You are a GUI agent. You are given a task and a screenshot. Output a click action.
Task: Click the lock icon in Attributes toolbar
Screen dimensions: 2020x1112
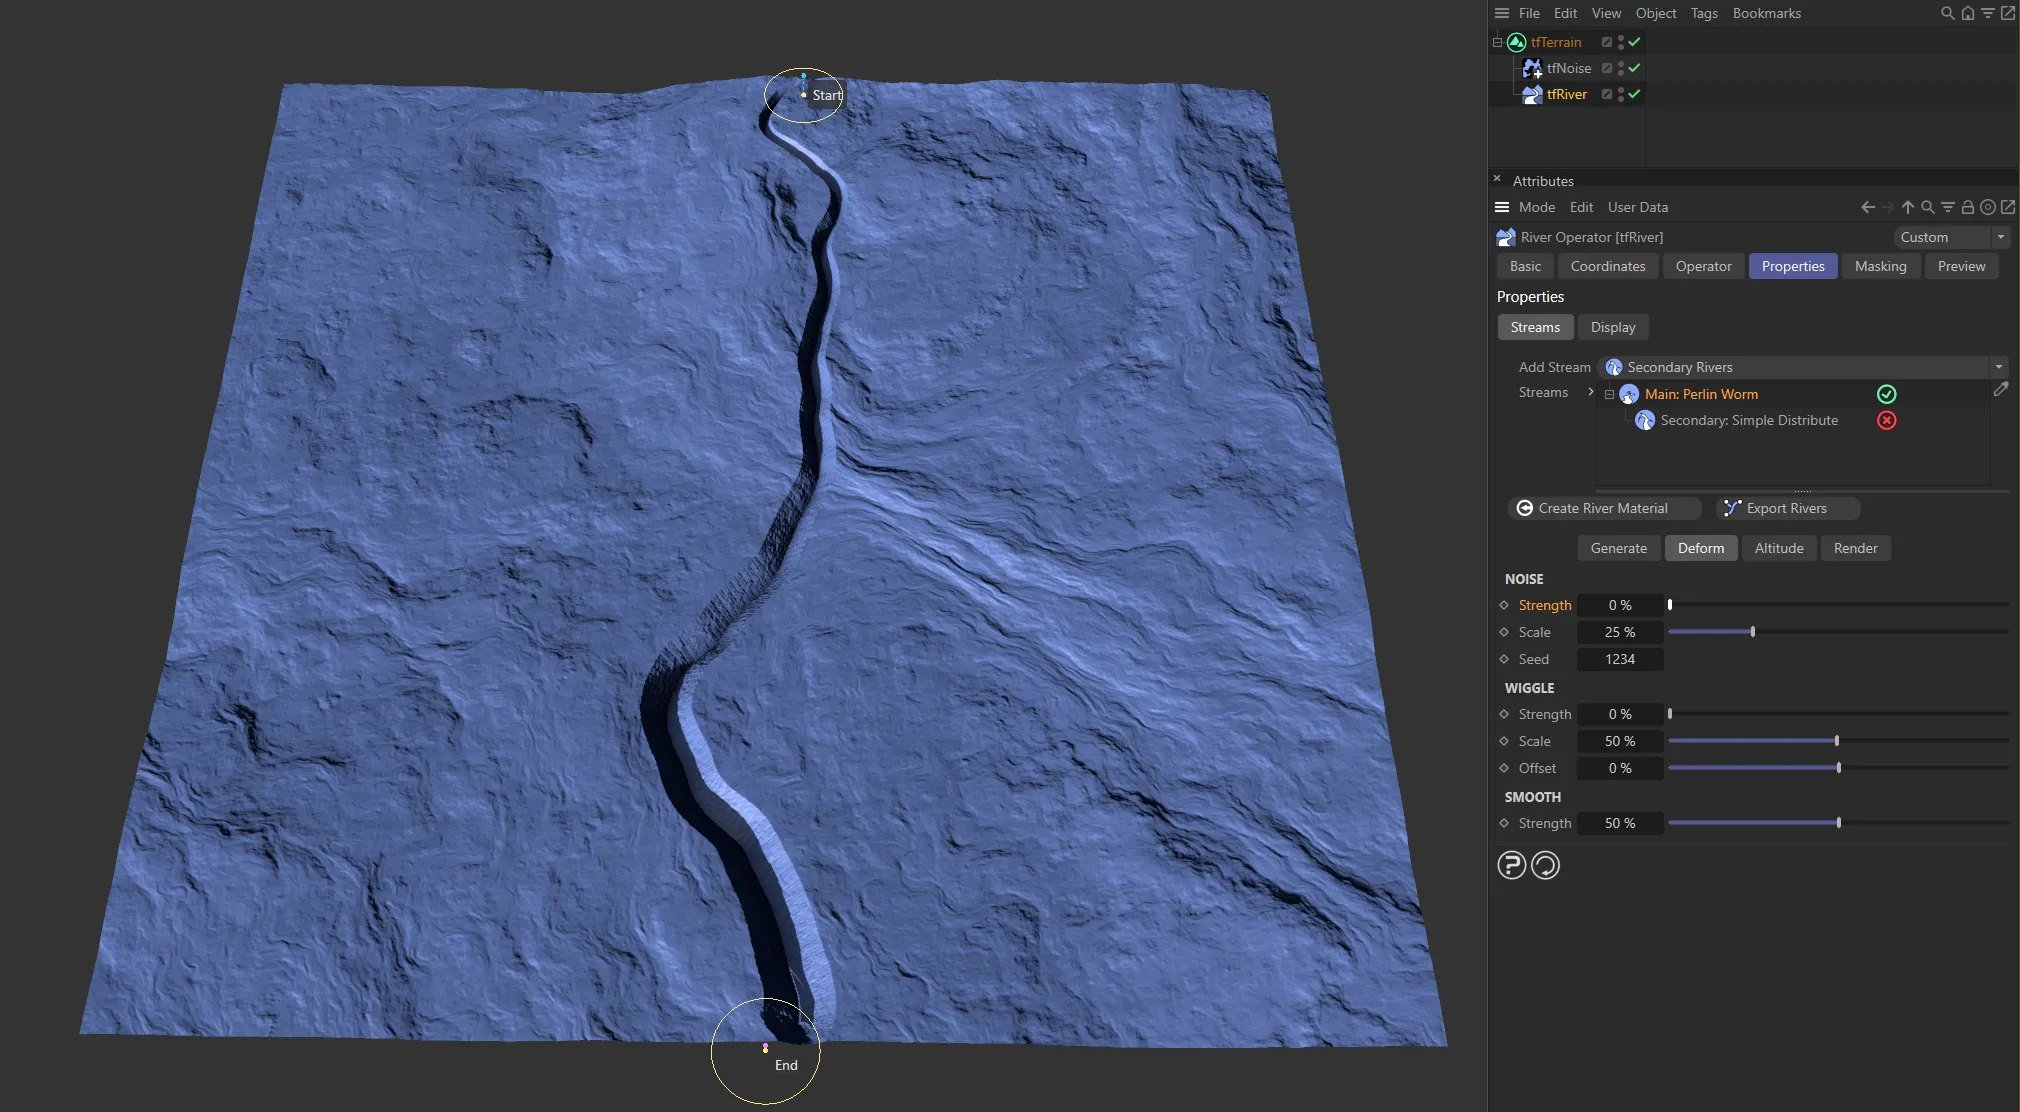point(1967,207)
